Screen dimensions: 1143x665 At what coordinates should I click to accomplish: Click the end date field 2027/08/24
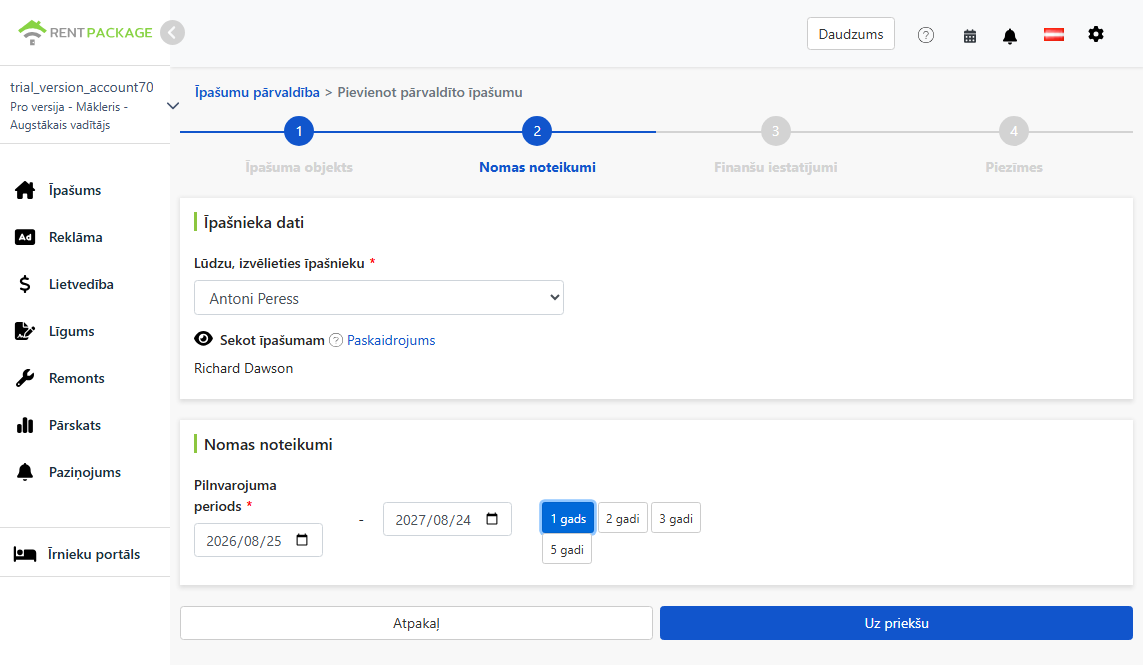tap(447, 519)
